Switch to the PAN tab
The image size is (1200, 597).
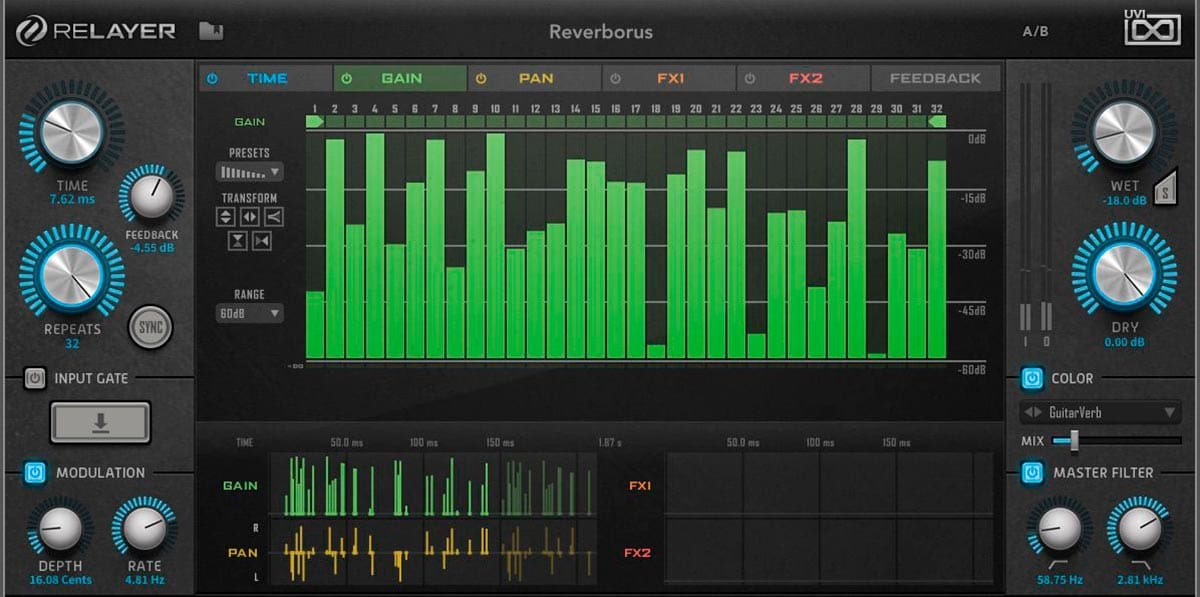coord(535,78)
